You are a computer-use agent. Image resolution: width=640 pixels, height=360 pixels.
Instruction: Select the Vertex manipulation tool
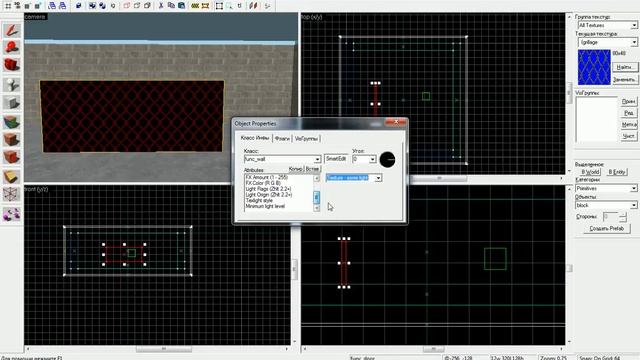tap(11, 194)
